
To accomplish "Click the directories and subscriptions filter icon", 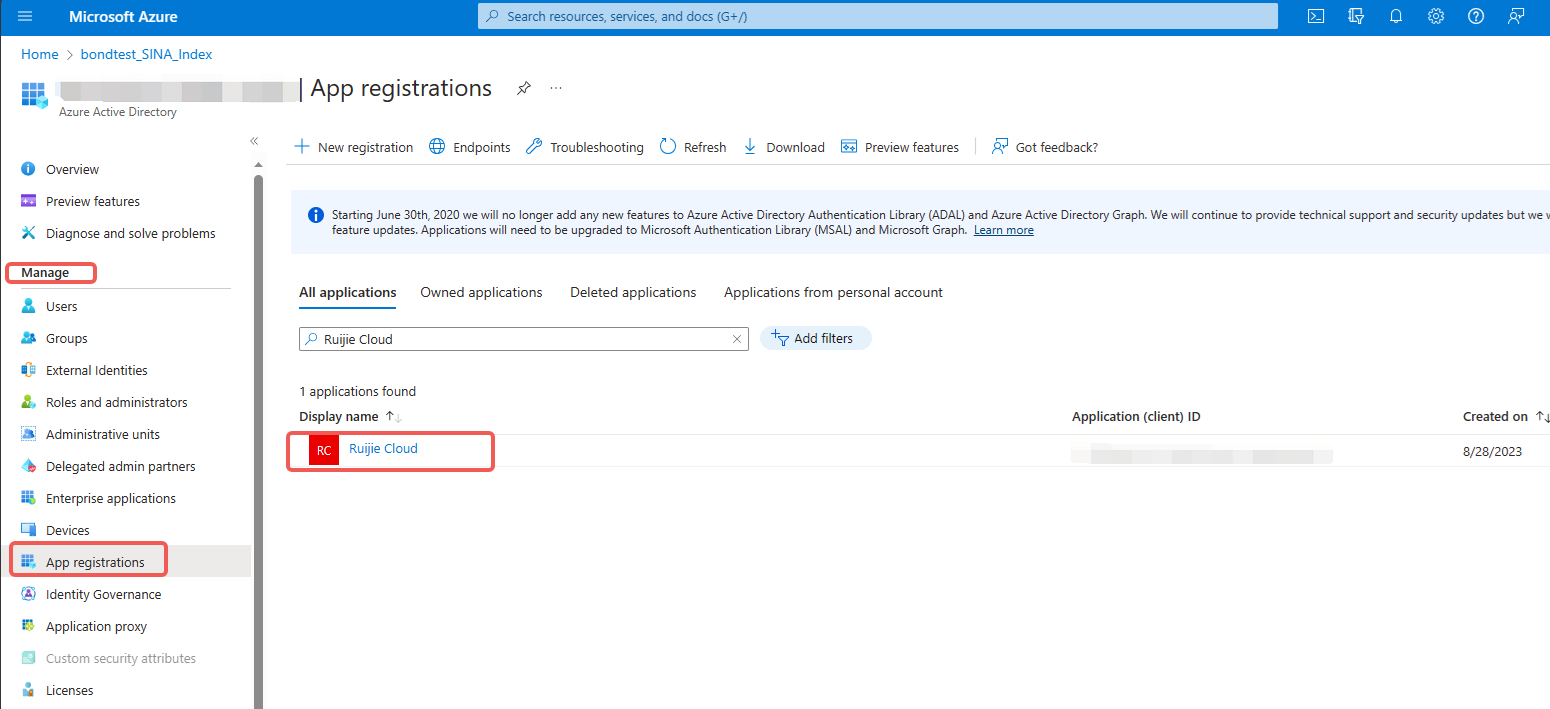I will tap(1356, 16).
